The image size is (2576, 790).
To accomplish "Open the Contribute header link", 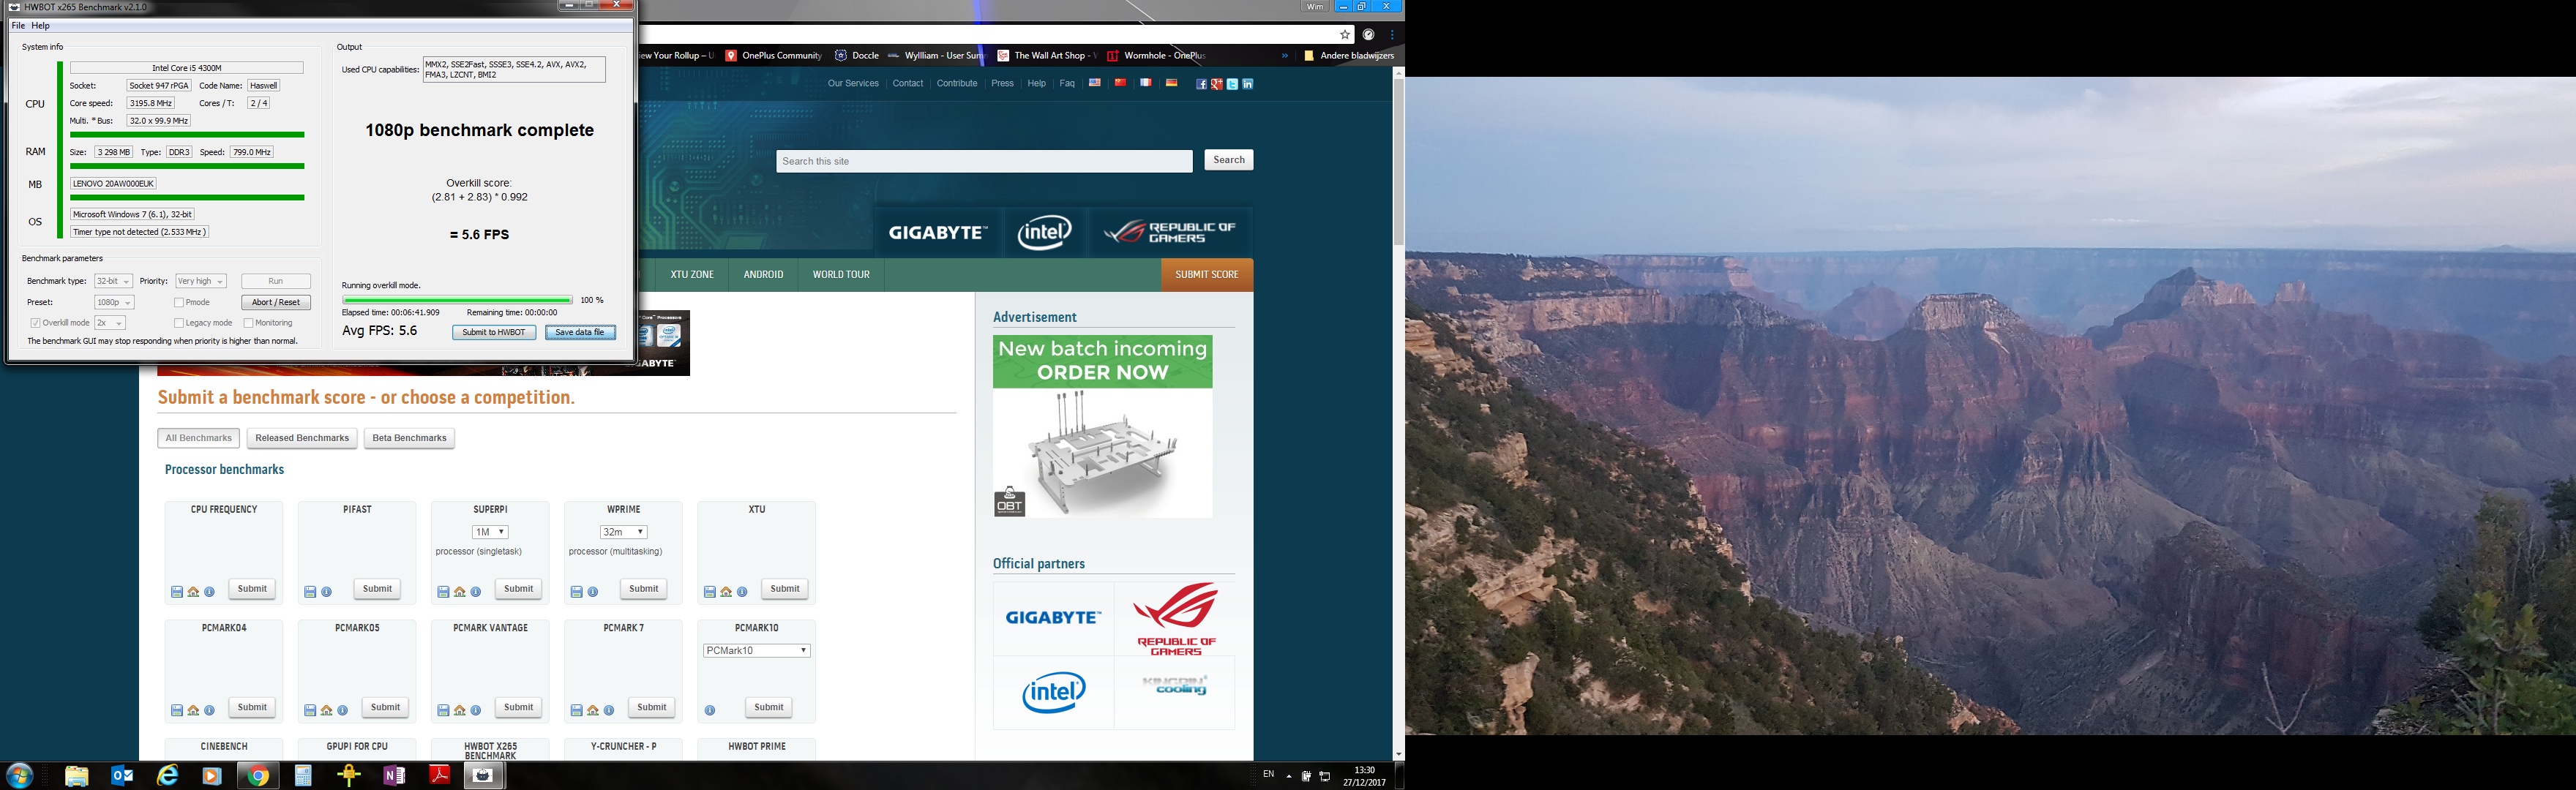I will tap(957, 84).
